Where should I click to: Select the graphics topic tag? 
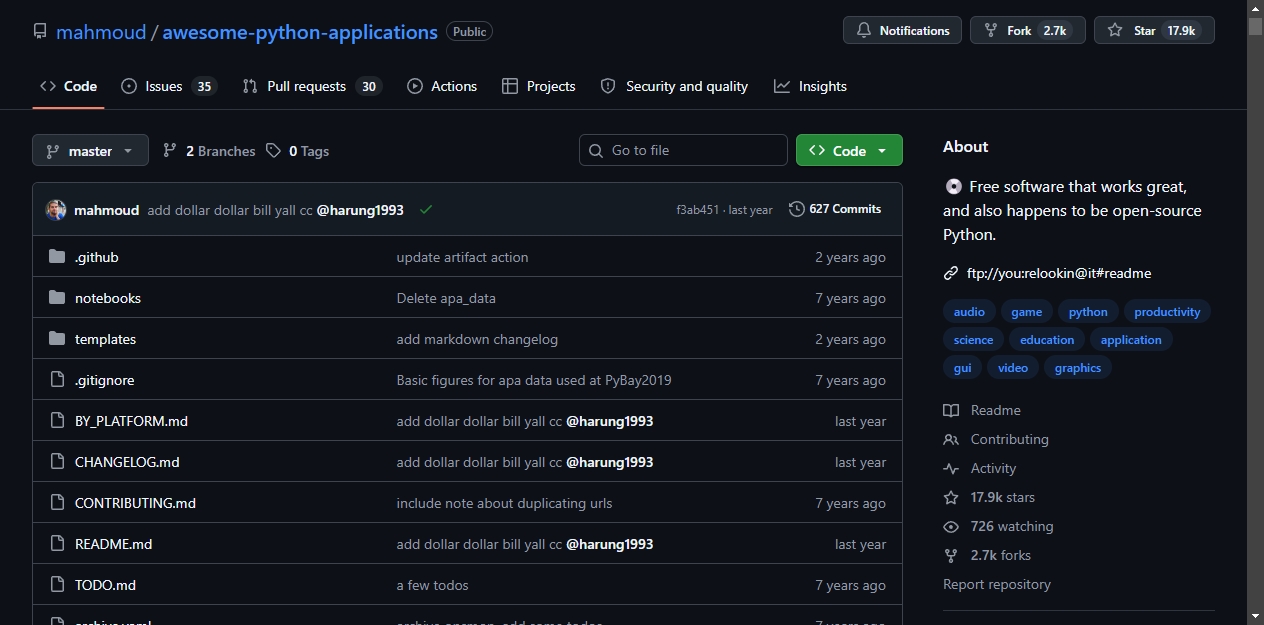click(x=1078, y=368)
